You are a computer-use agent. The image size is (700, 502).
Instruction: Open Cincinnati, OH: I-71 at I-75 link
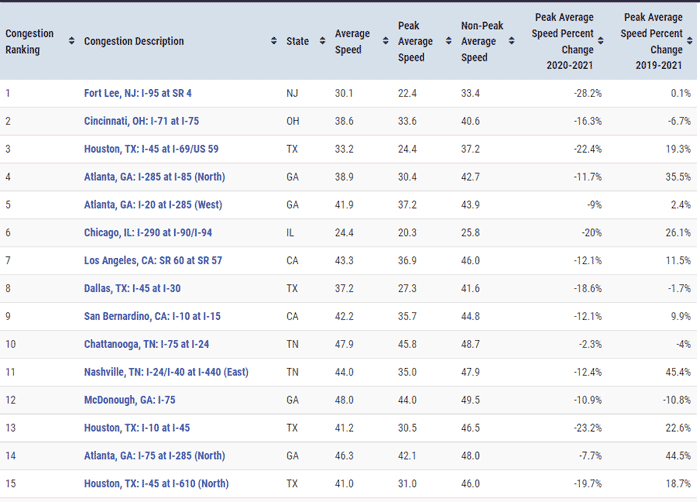142,121
